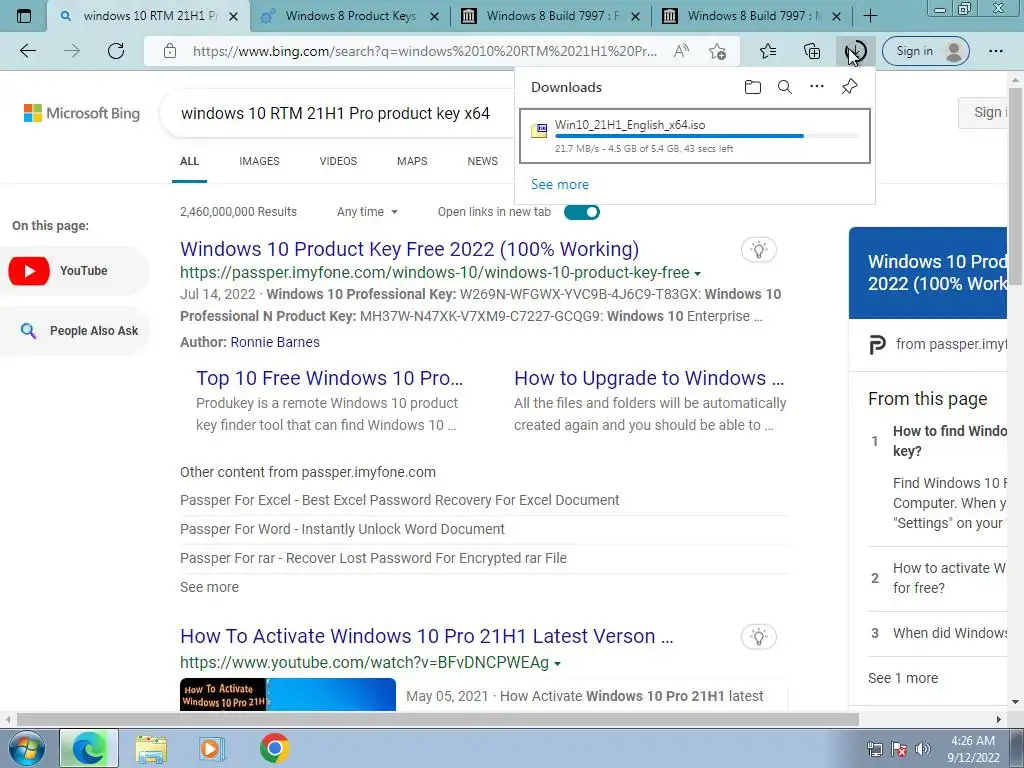Open a new tab with plus button
Viewport: 1024px width, 768px height.
[870, 16]
